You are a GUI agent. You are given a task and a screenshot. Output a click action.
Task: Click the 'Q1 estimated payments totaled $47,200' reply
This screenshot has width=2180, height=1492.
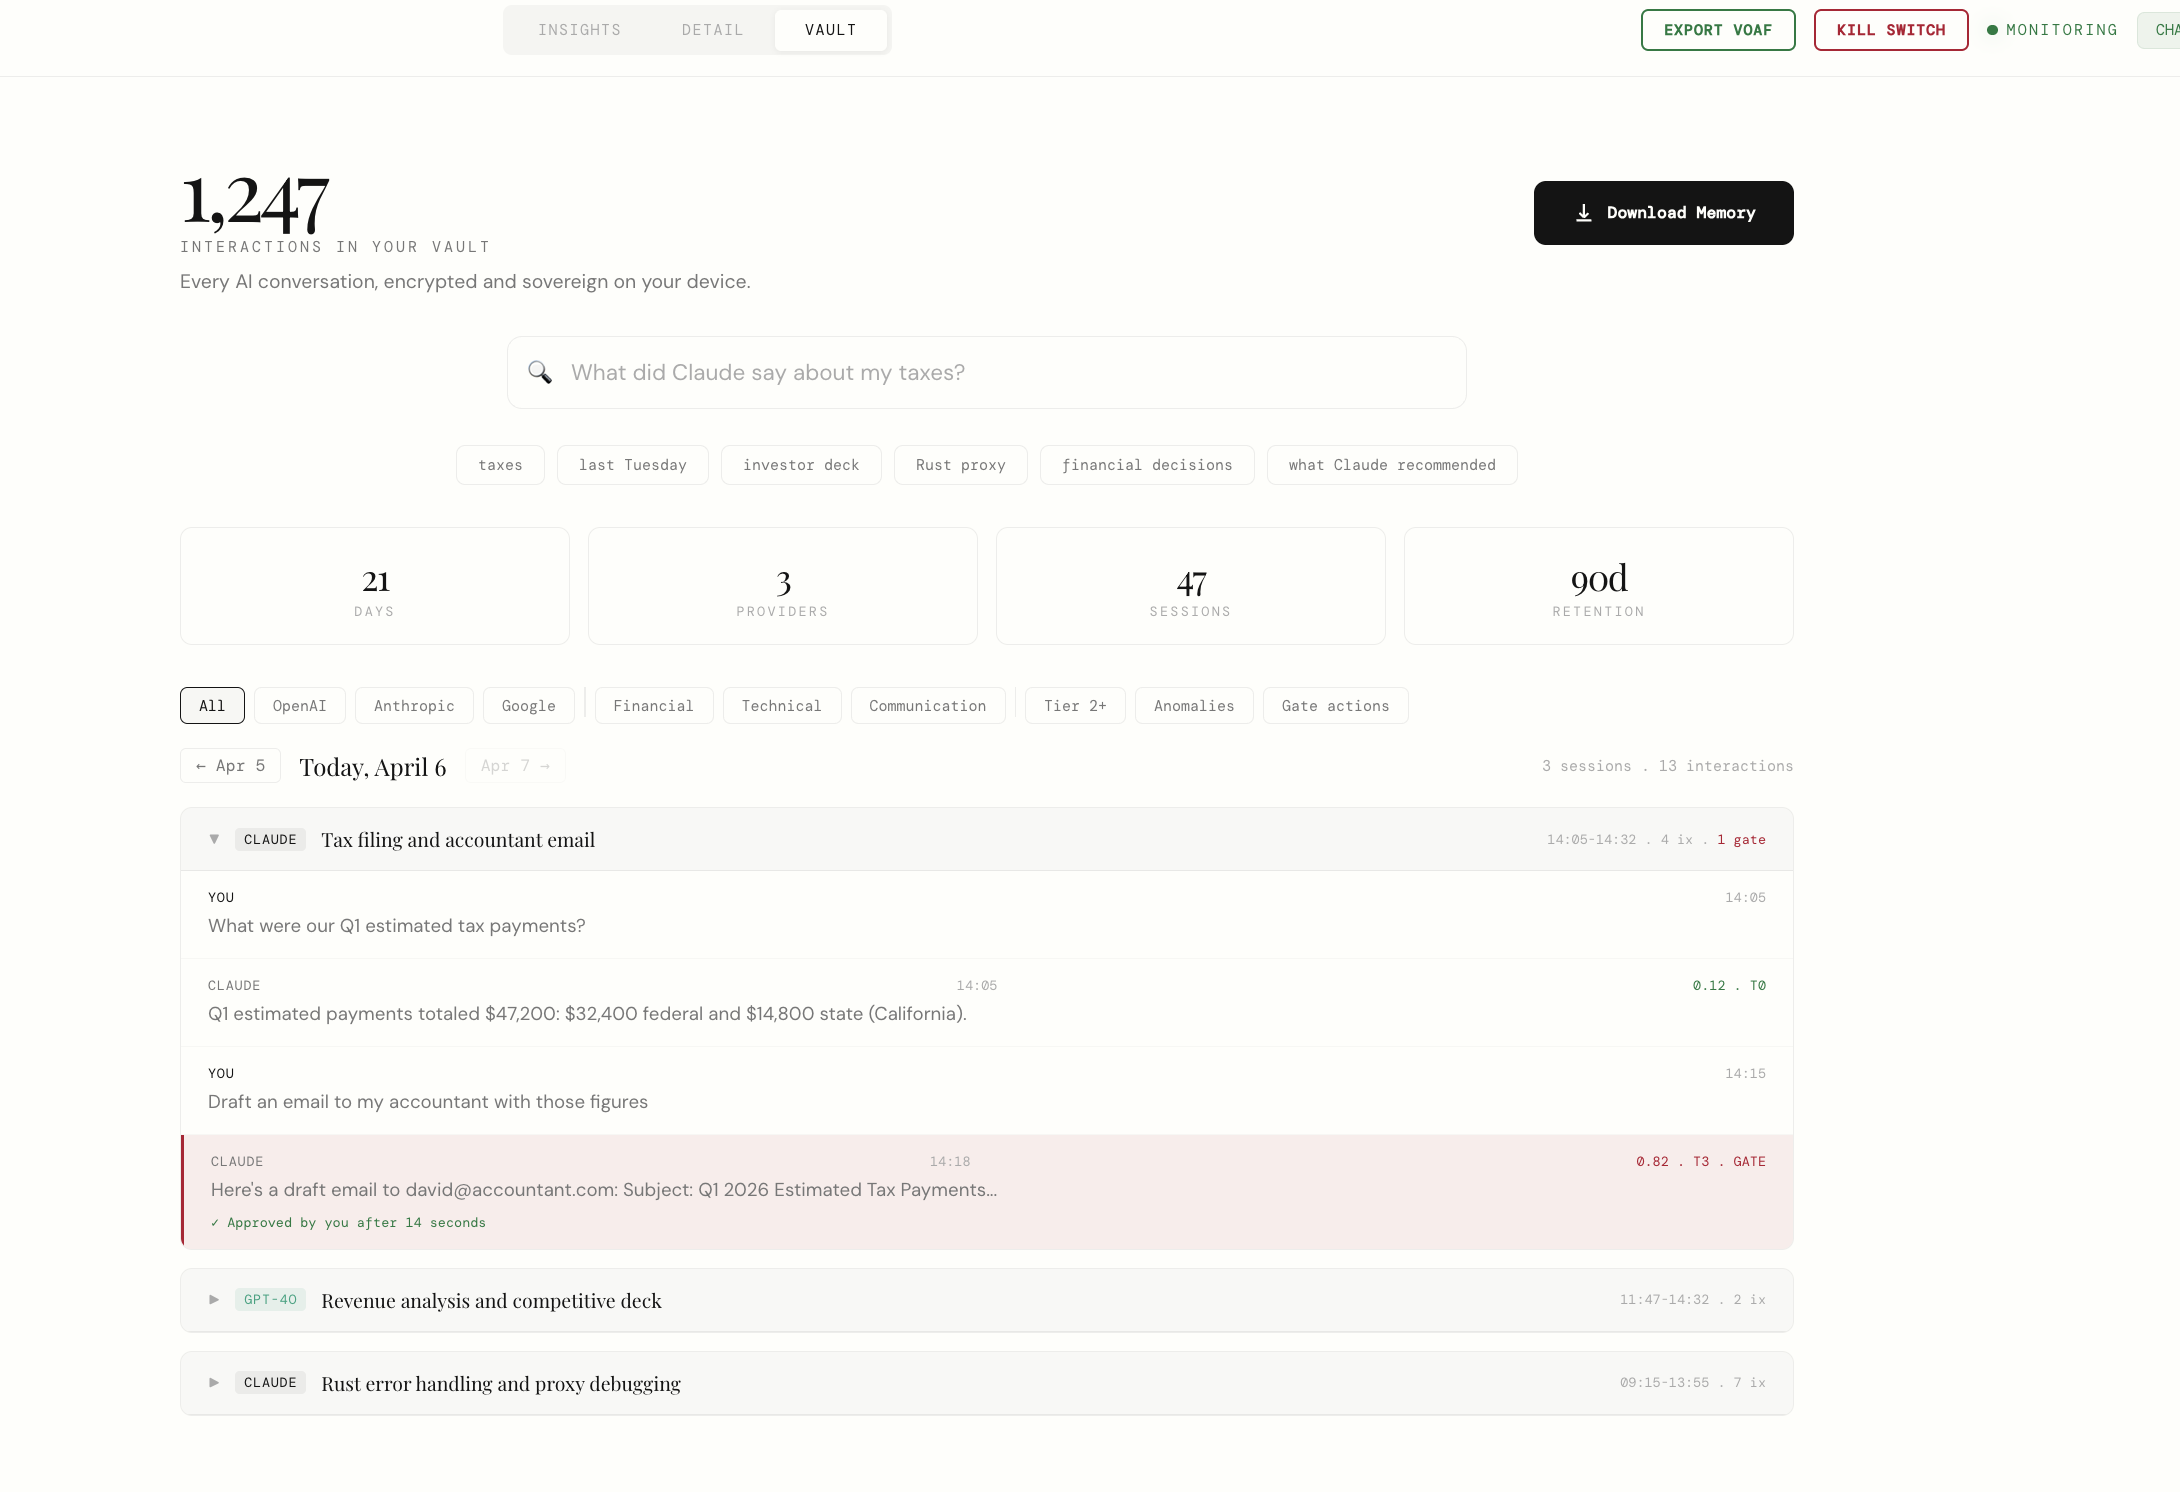pos(587,1014)
